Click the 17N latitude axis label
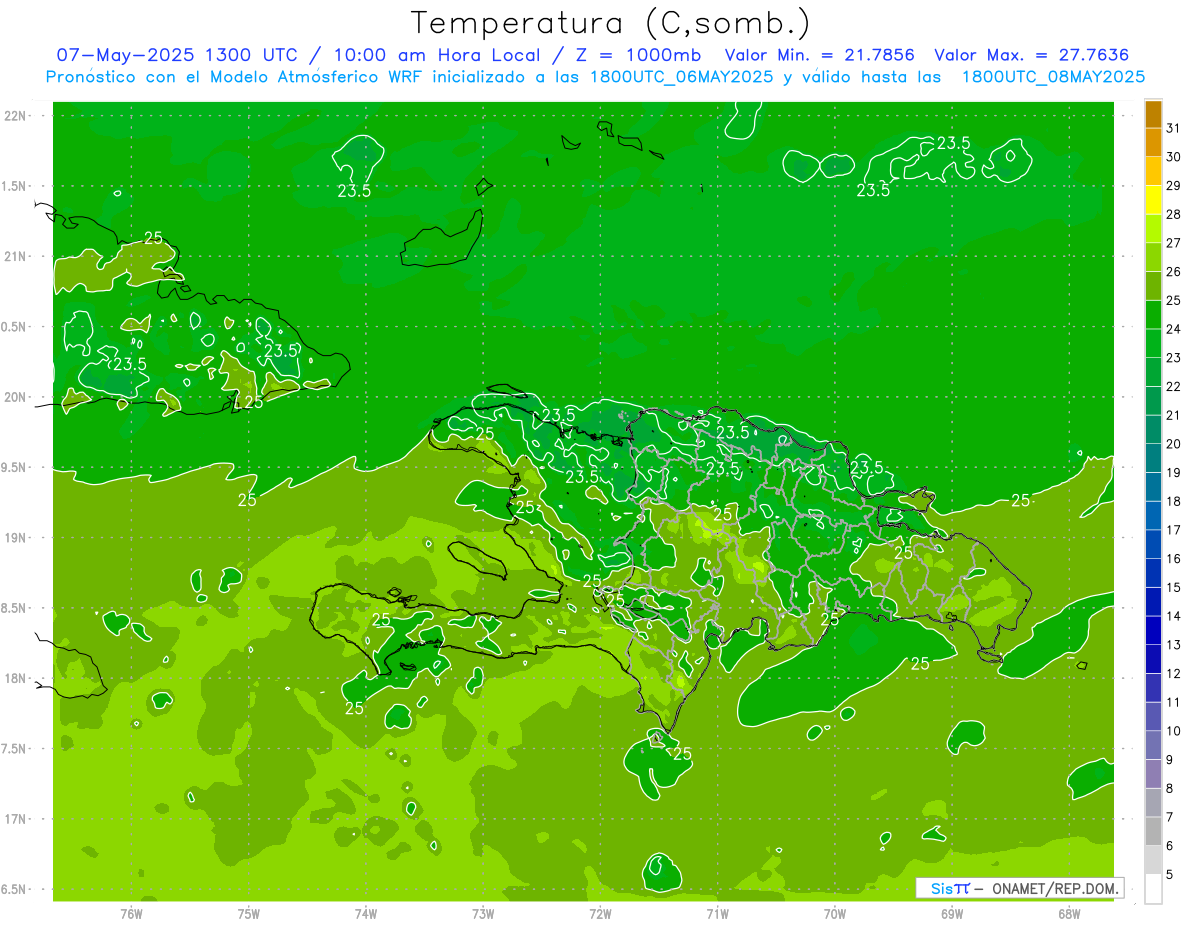1200x927 pixels. (16, 819)
